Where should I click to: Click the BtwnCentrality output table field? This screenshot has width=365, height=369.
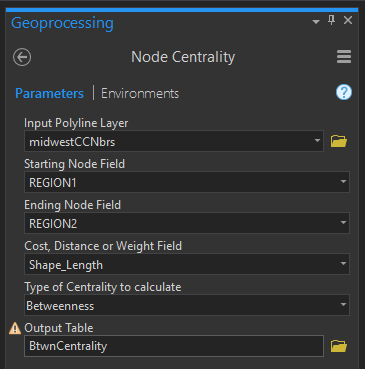(x=174, y=346)
